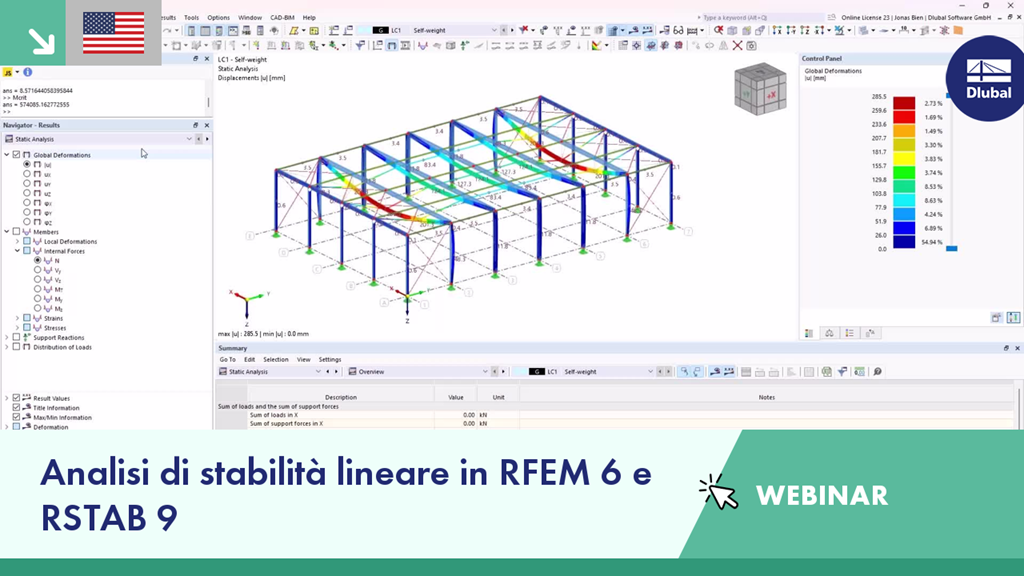The width and height of the screenshot is (1024, 576).
Task: Open the Overview dropdown in Summary panel
Action: pos(485,372)
